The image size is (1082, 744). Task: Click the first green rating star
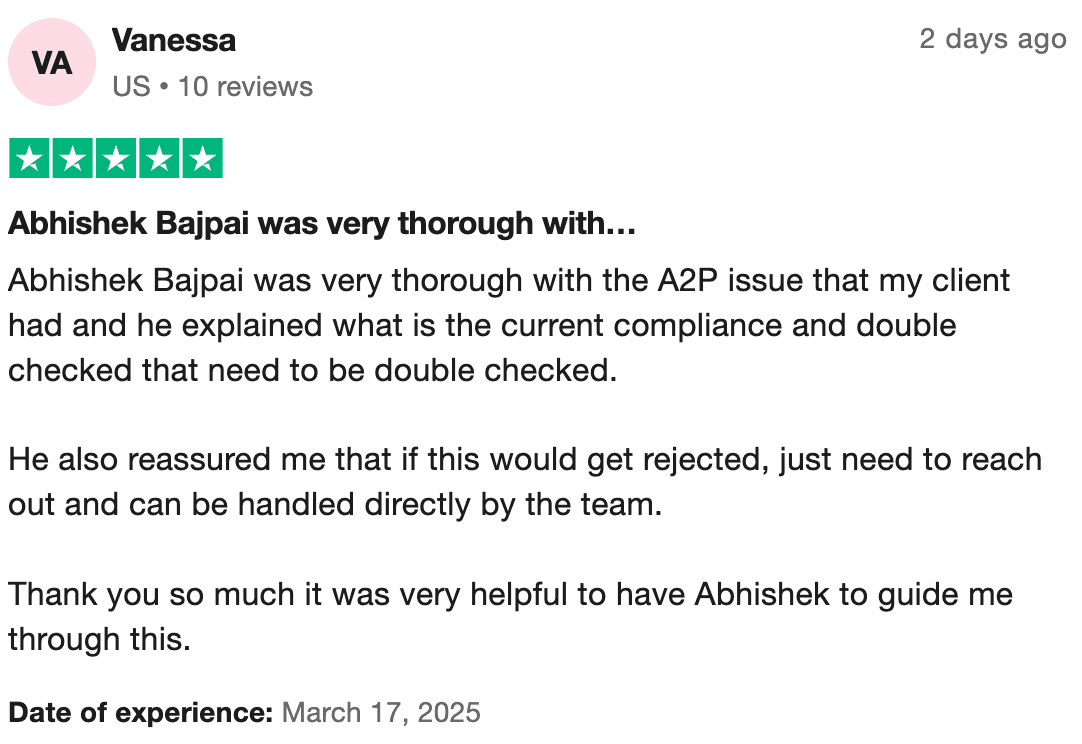(29, 159)
